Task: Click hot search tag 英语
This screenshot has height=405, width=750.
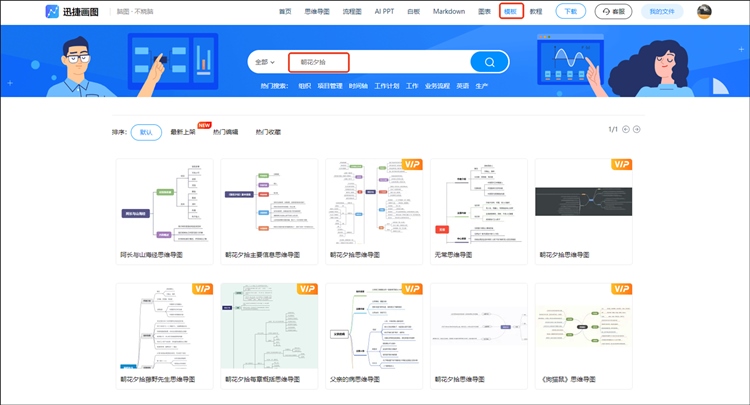Action: click(x=463, y=86)
